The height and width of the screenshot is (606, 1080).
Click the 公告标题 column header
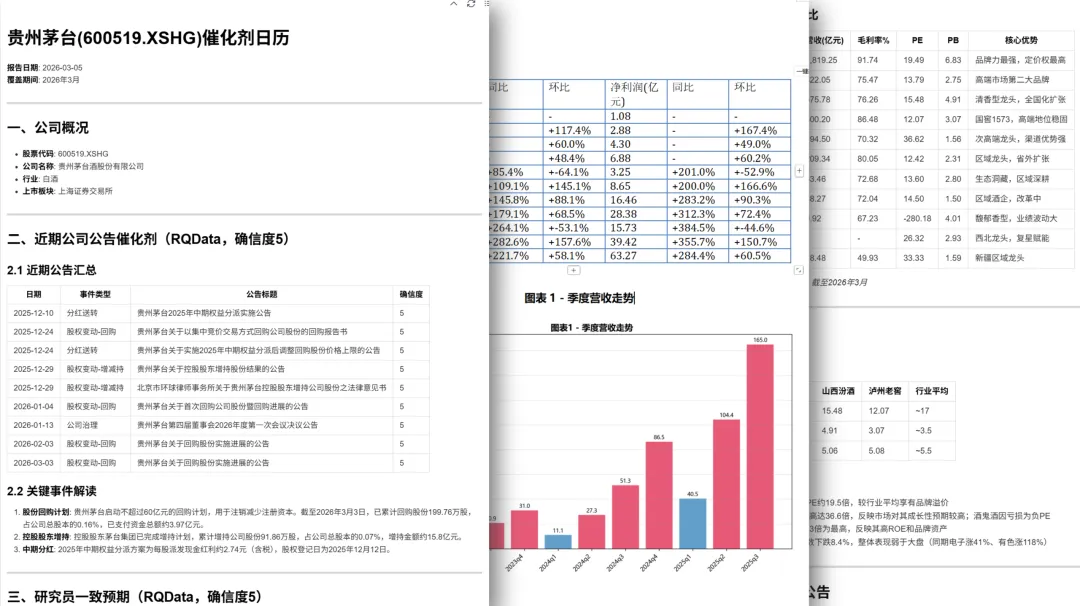262,294
